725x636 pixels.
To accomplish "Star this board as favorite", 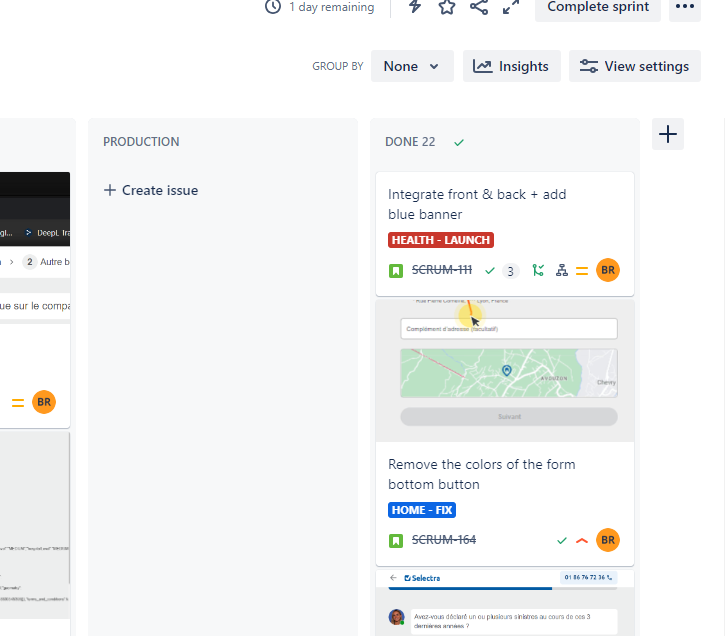I will coord(447,6).
